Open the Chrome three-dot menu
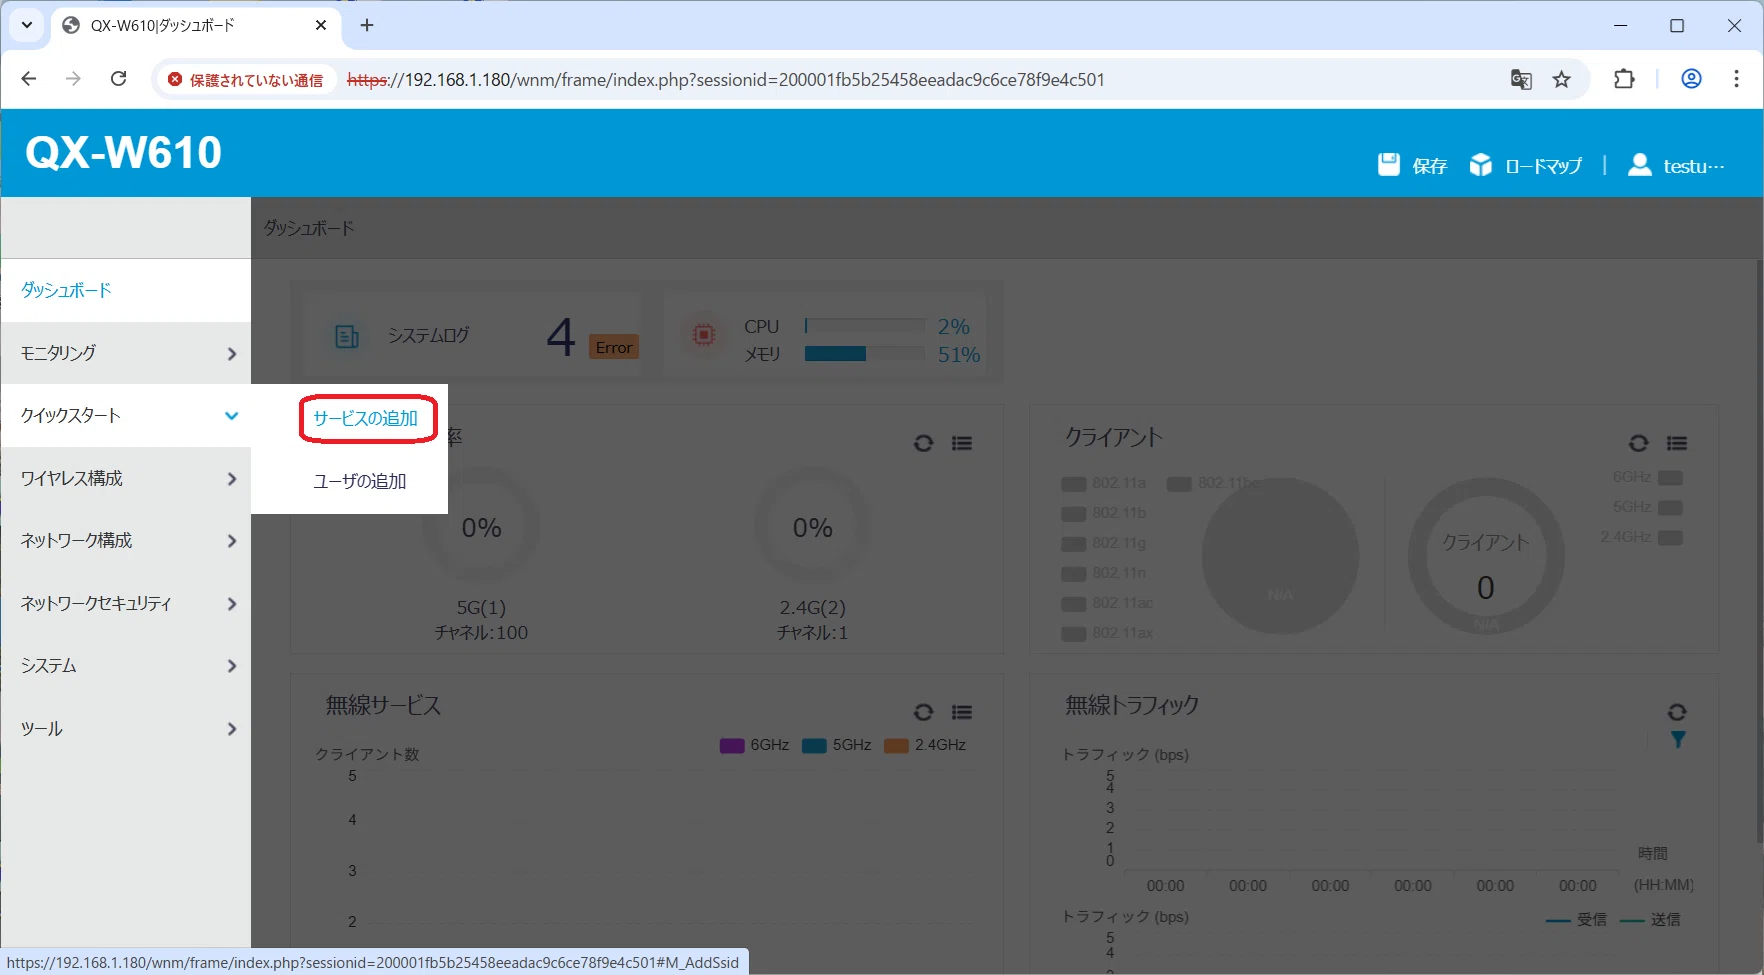This screenshot has height=975, width=1764. 1736,79
